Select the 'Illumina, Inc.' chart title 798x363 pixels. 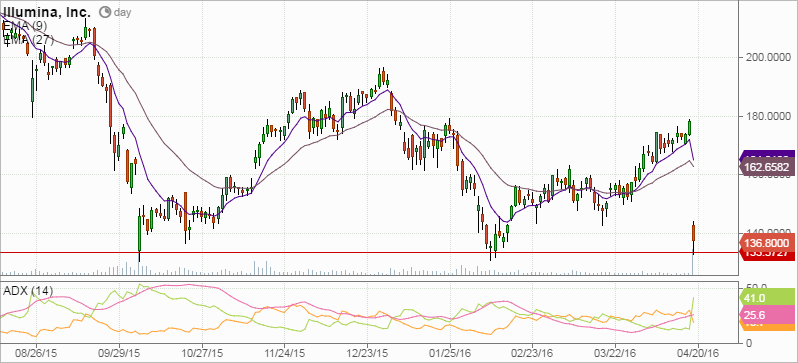pos(46,11)
